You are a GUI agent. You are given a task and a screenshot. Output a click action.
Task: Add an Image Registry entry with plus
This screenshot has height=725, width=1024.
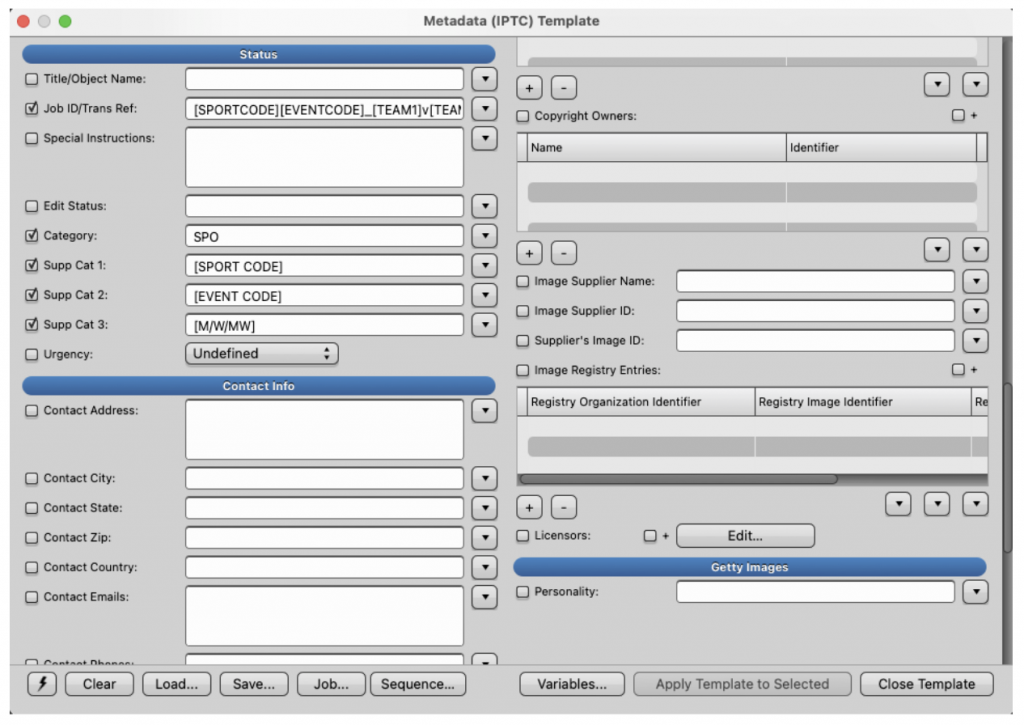pyautogui.click(x=529, y=507)
